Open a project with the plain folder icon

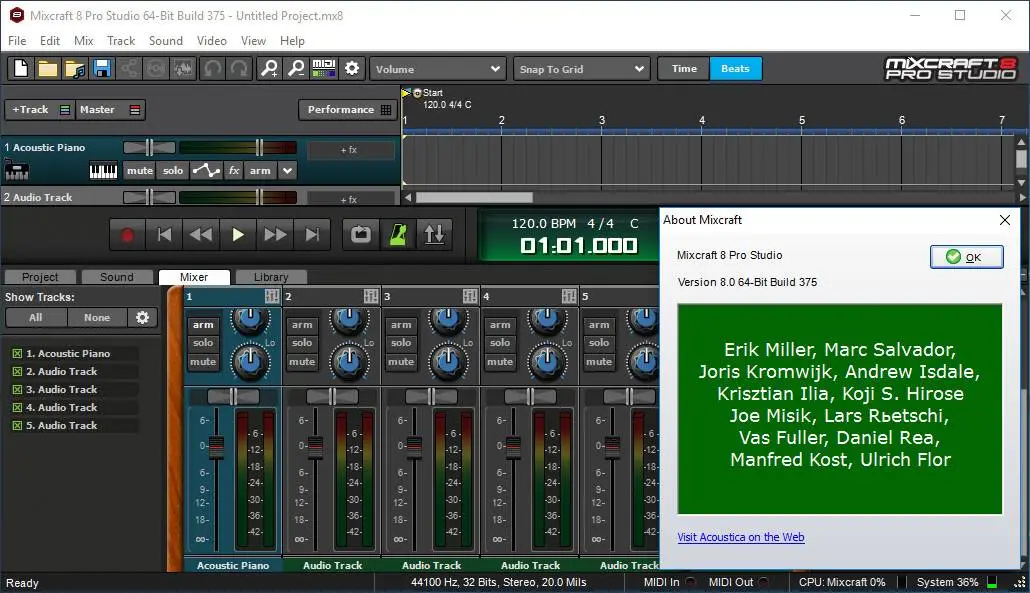point(47,68)
